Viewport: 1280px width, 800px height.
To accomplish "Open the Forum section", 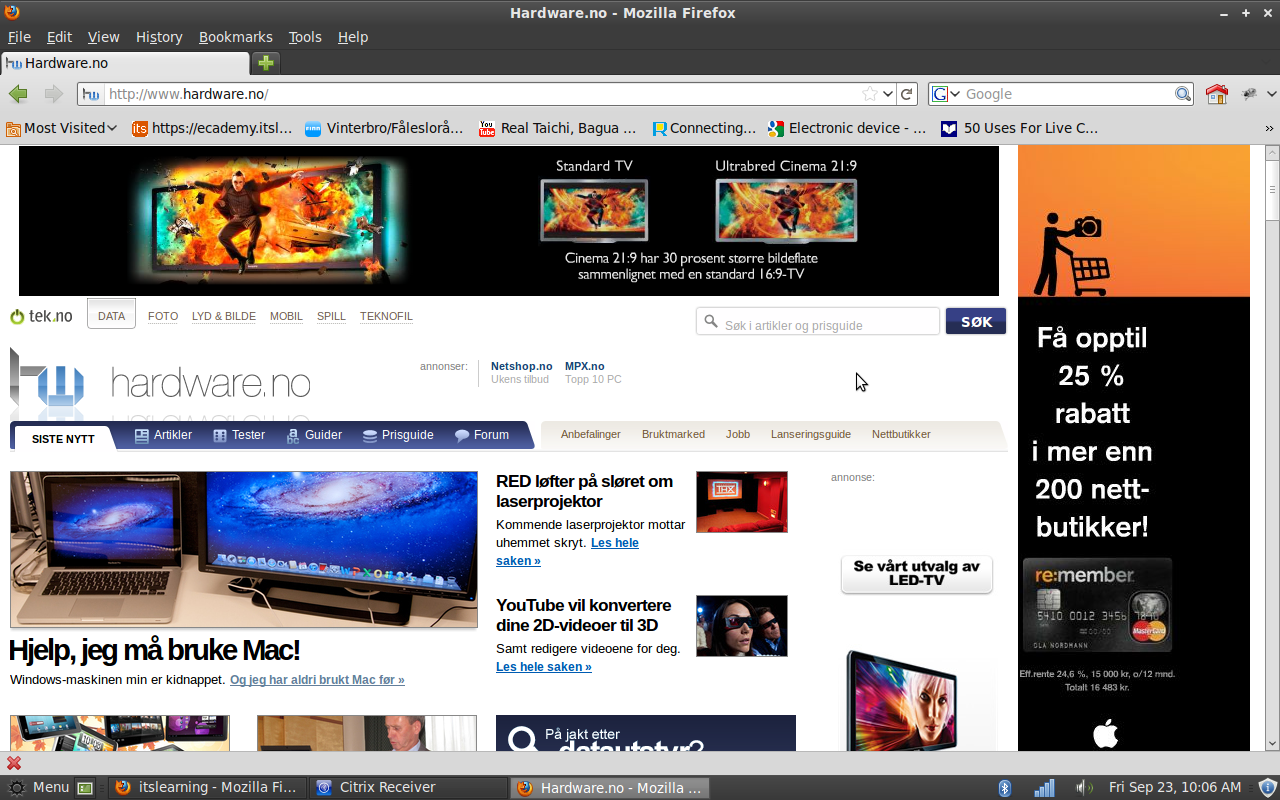I will (x=482, y=435).
